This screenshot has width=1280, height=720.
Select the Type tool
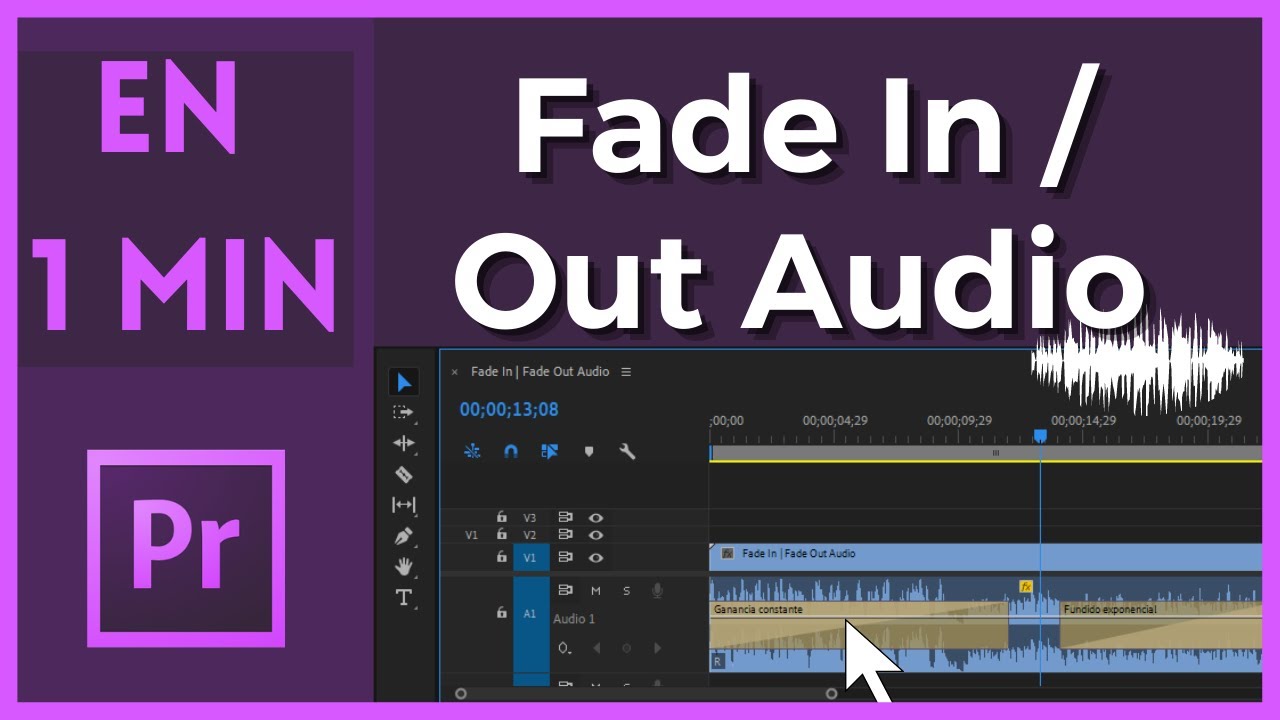pos(403,598)
